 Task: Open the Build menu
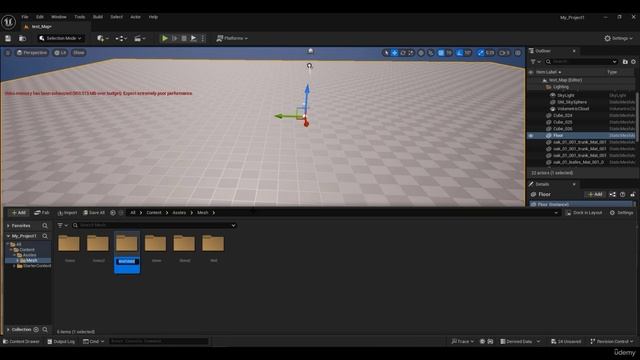point(98,17)
